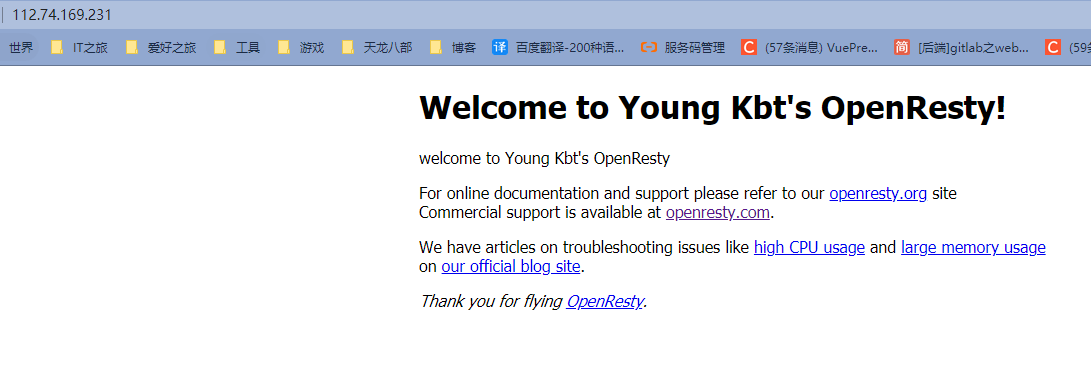The image size is (1091, 371).
Task: Open the [后端]gitlab之web... bookmark
Action: point(962,47)
